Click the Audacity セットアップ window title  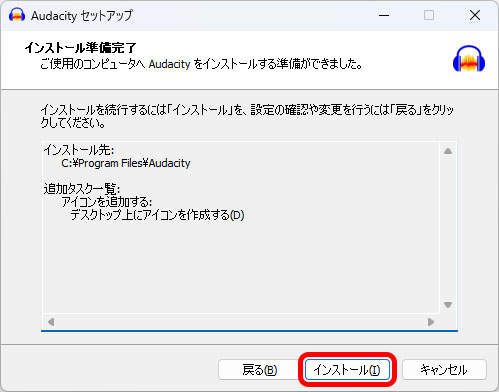[x=82, y=15]
